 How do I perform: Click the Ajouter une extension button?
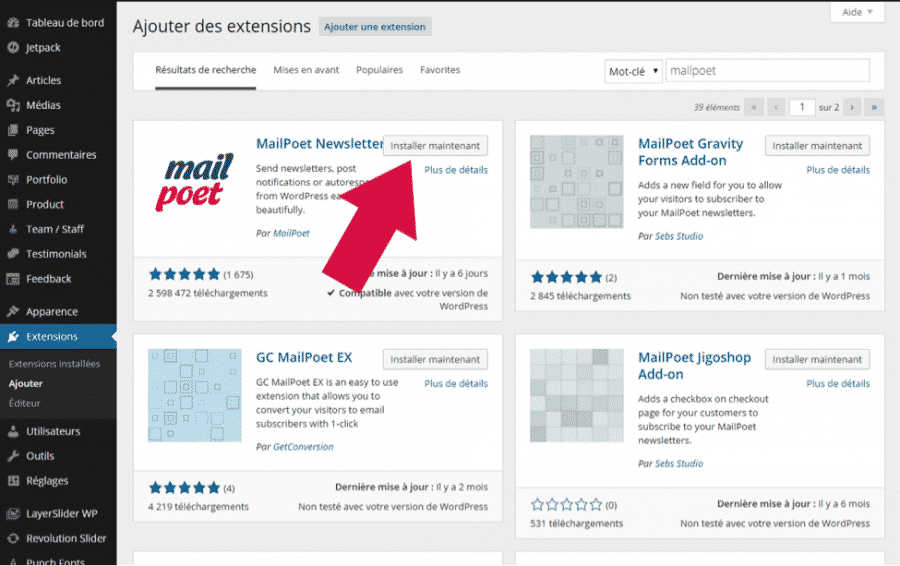point(375,27)
